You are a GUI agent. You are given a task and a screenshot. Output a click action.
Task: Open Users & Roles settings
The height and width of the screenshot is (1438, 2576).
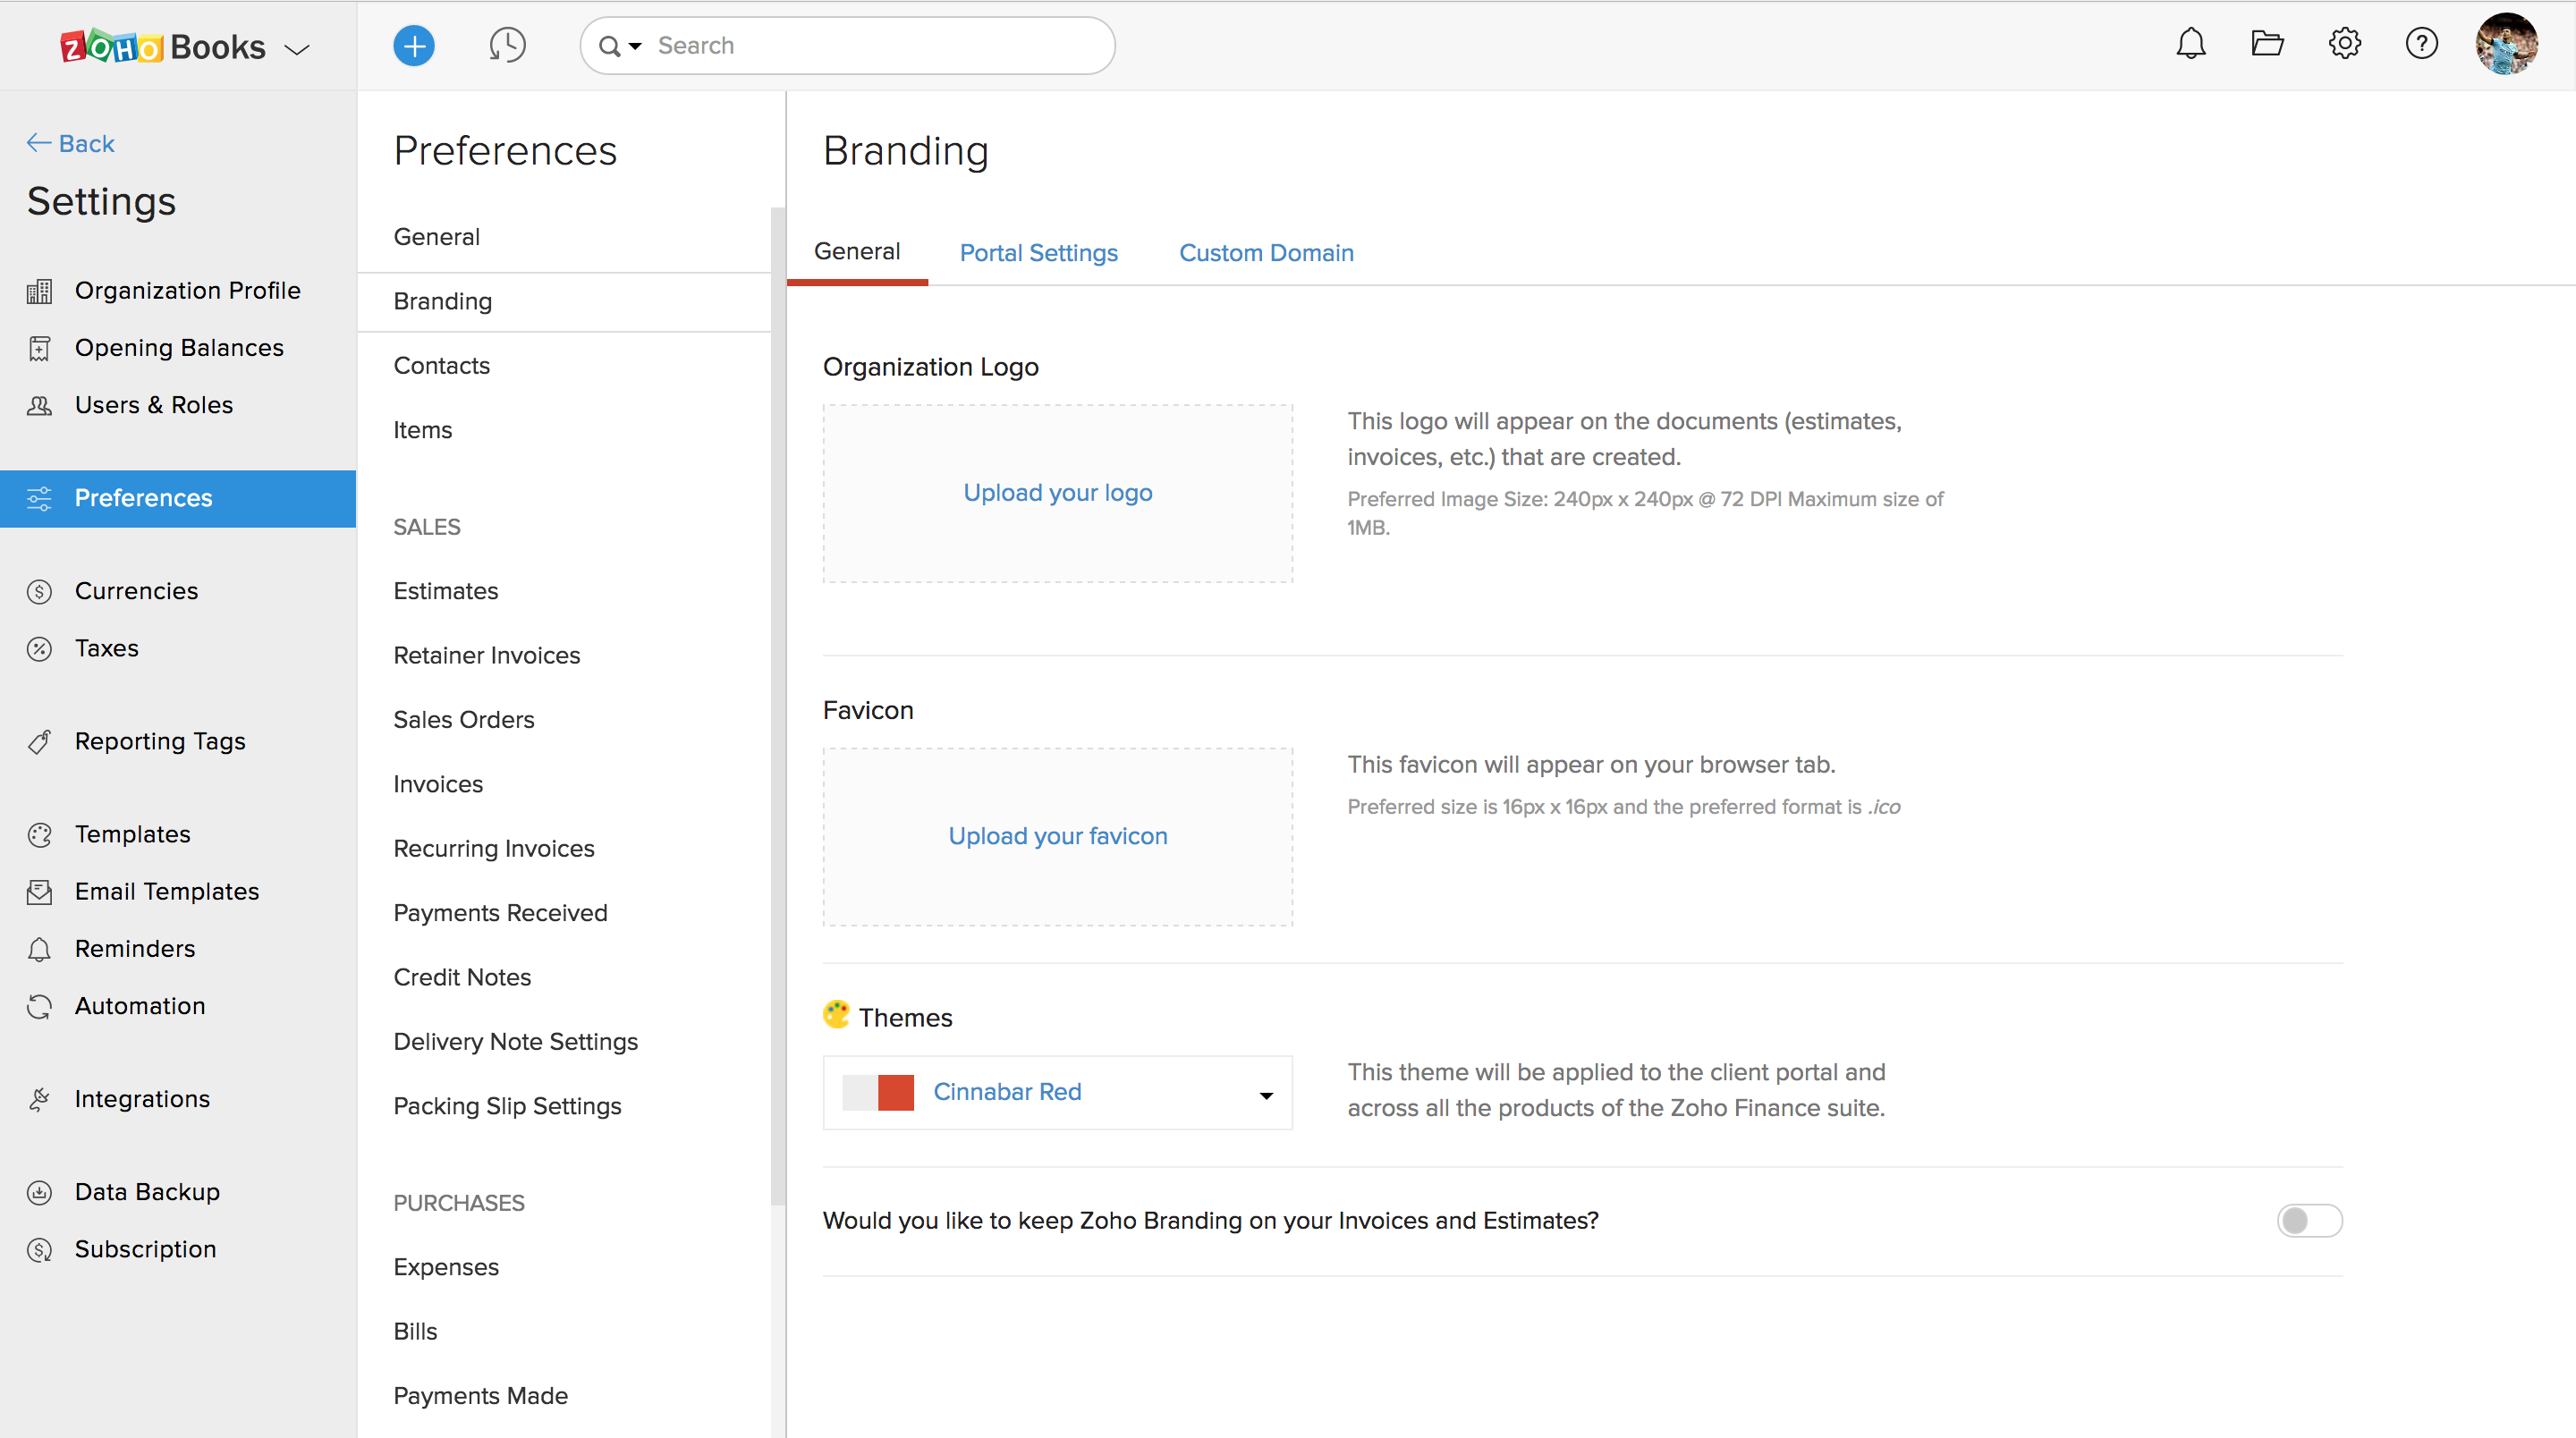154,405
